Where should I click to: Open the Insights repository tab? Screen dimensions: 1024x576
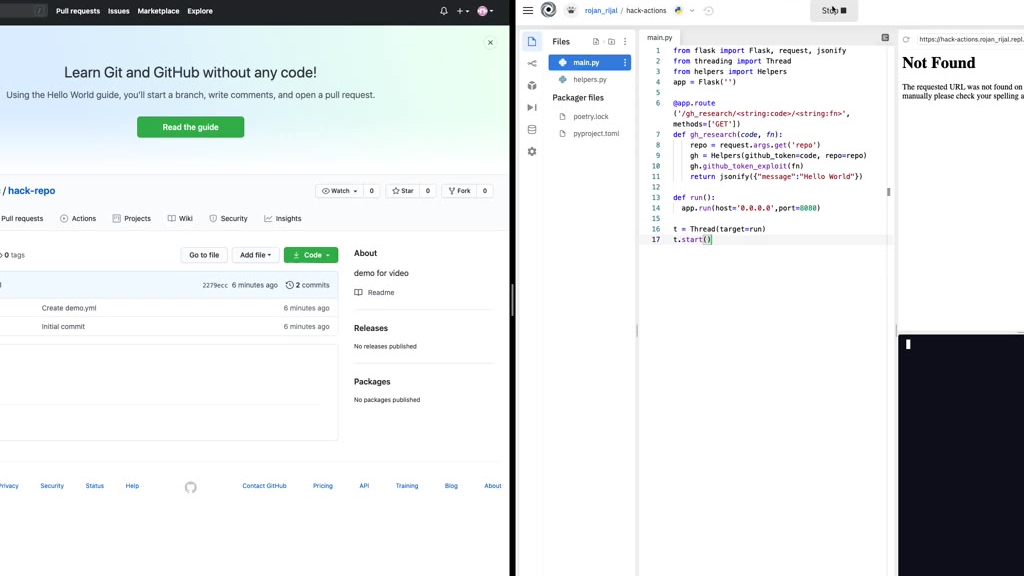[x=283, y=218]
